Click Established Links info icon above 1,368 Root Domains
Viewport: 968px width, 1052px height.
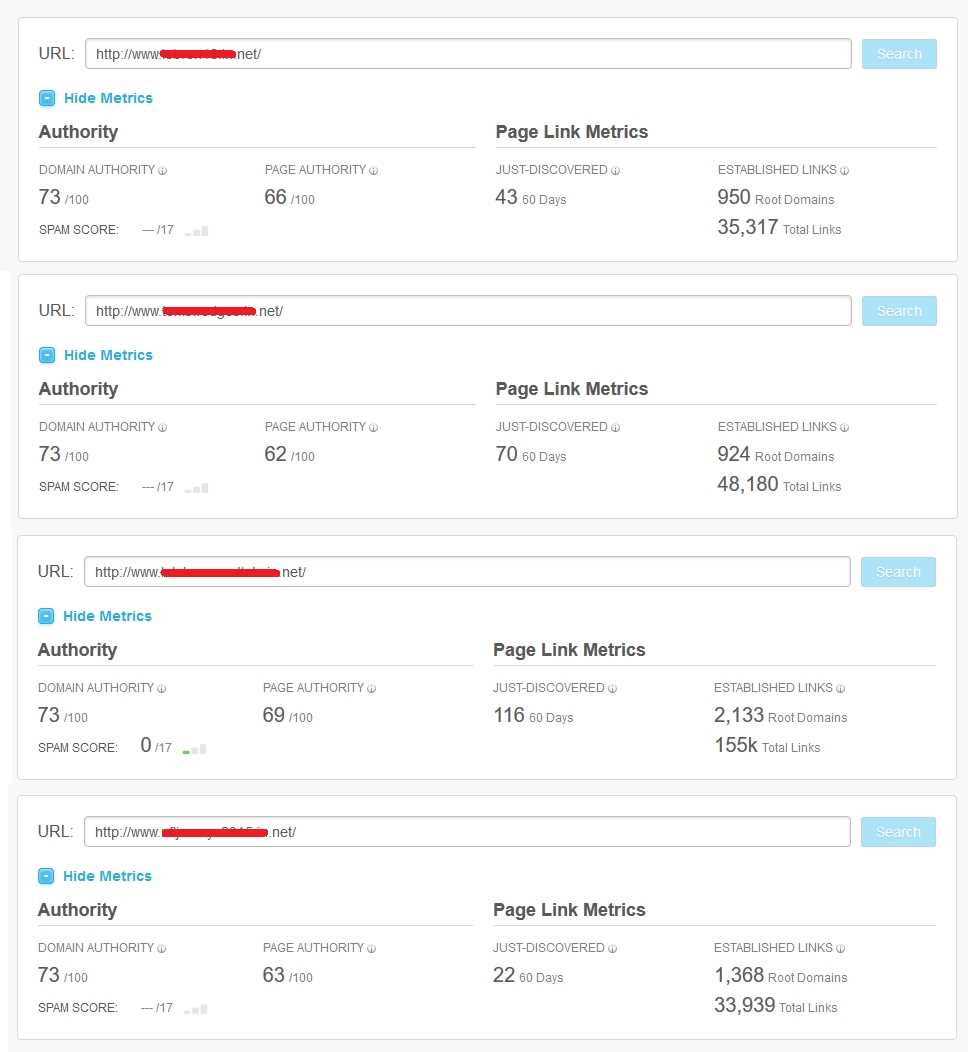tap(840, 949)
